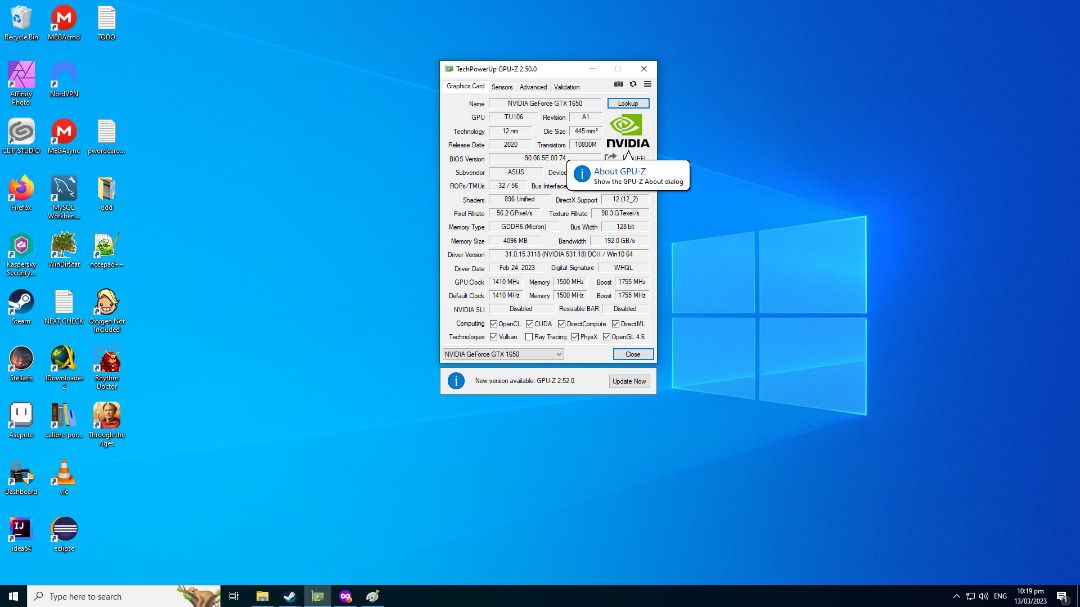This screenshot has width=1080, height=607.
Task: Switch to the Graphics Card tab
Action: [x=465, y=86]
